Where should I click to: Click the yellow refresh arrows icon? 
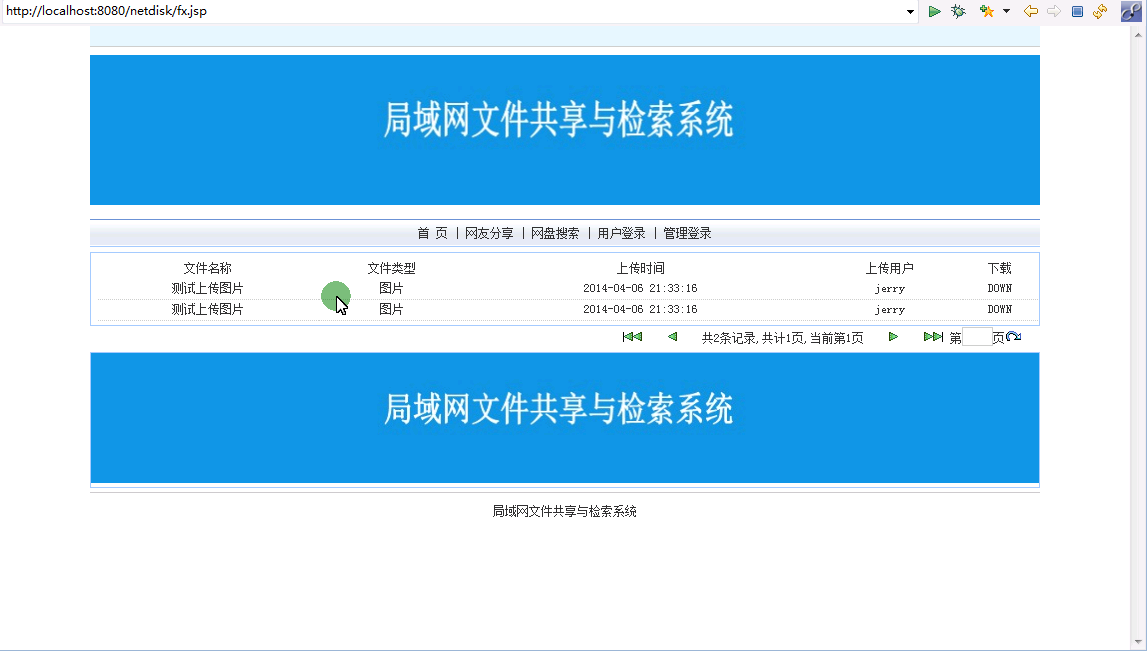coord(1099,11)
